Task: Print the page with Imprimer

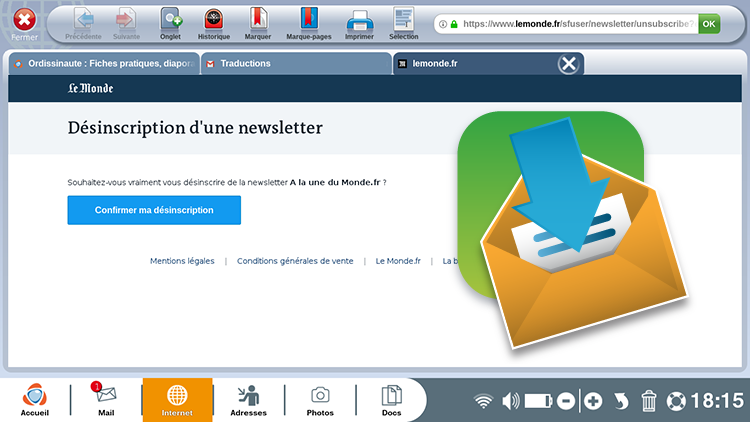Action: (x=359, y=23)
